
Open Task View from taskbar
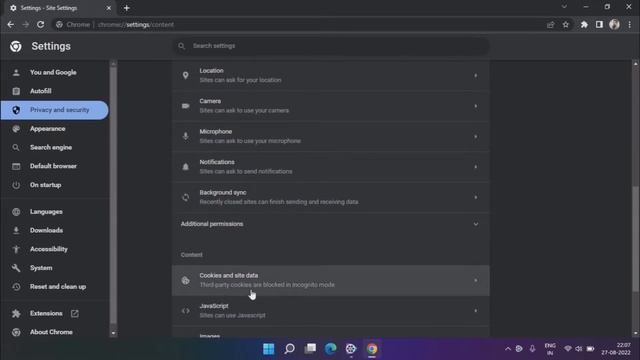(310, 349)
